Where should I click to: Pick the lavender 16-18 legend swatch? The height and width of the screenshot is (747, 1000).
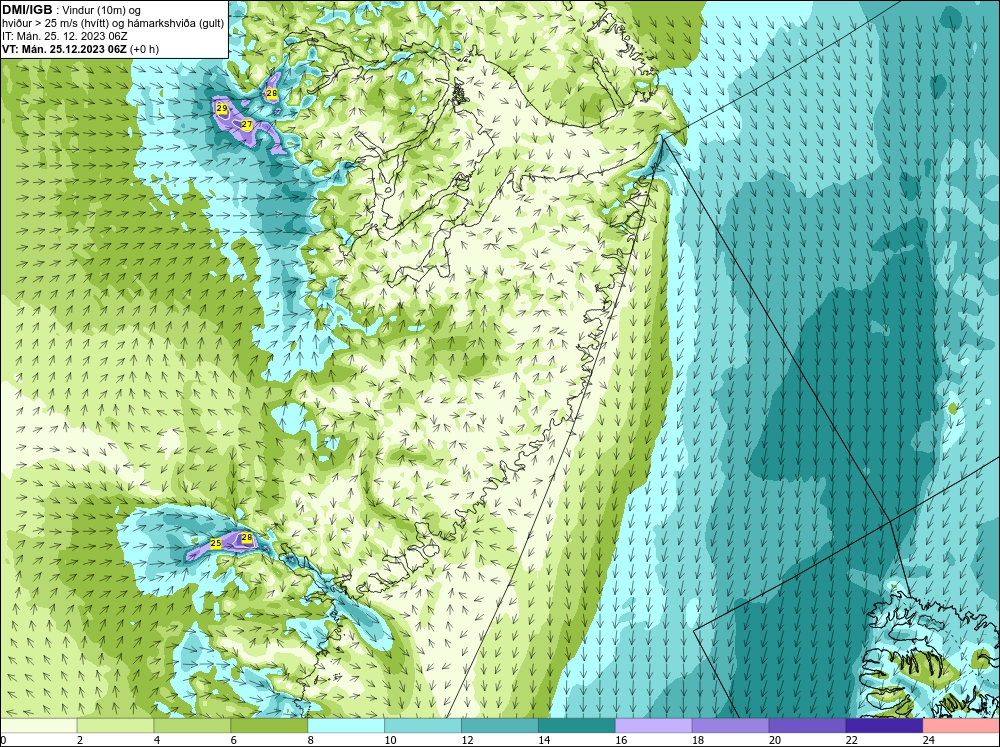click(x=653, y=725)
